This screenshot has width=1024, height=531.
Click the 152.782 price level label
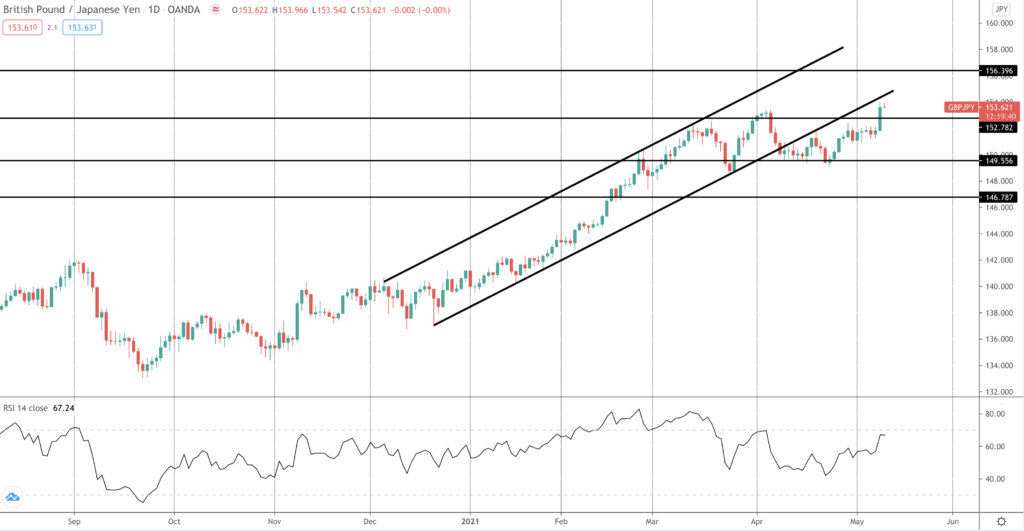tap(1000, 127)
